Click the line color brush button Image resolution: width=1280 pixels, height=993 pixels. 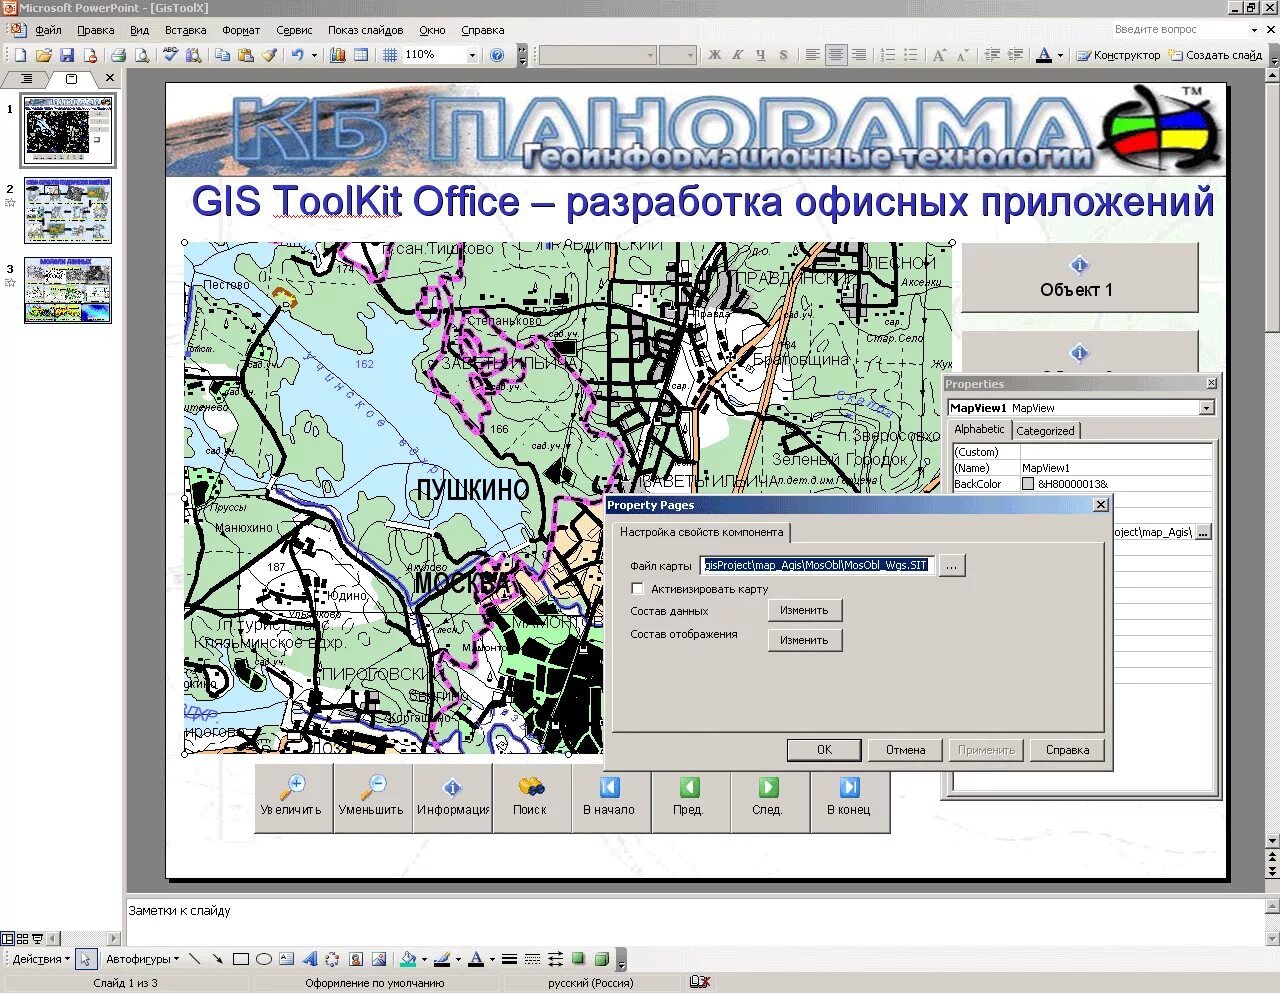coord(442,959)
